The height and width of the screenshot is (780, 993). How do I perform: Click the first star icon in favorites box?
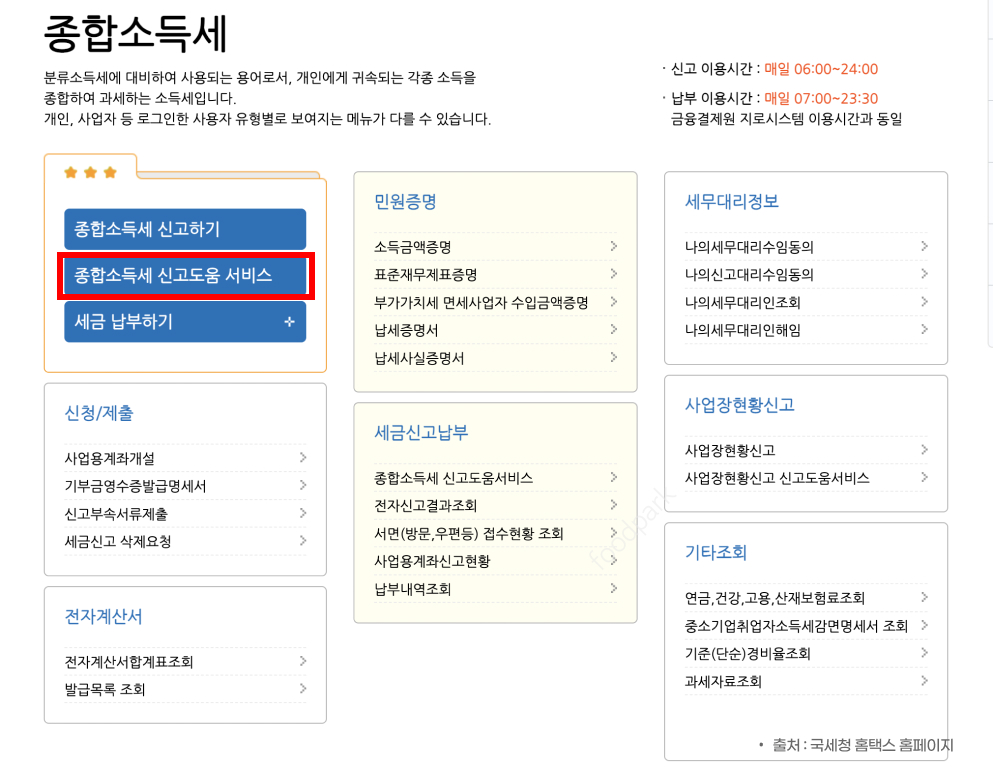(x=70, y=171)
